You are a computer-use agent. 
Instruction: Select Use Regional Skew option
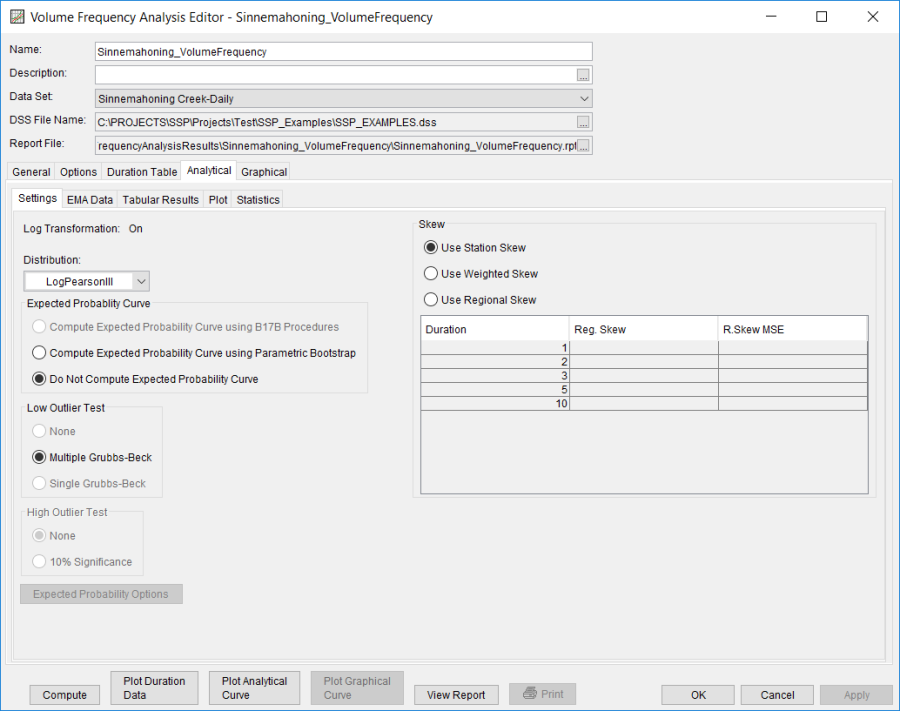tap(431, 300)
